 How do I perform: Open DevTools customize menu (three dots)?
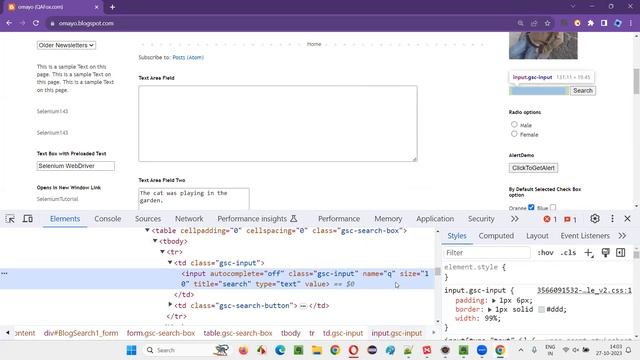612,219
